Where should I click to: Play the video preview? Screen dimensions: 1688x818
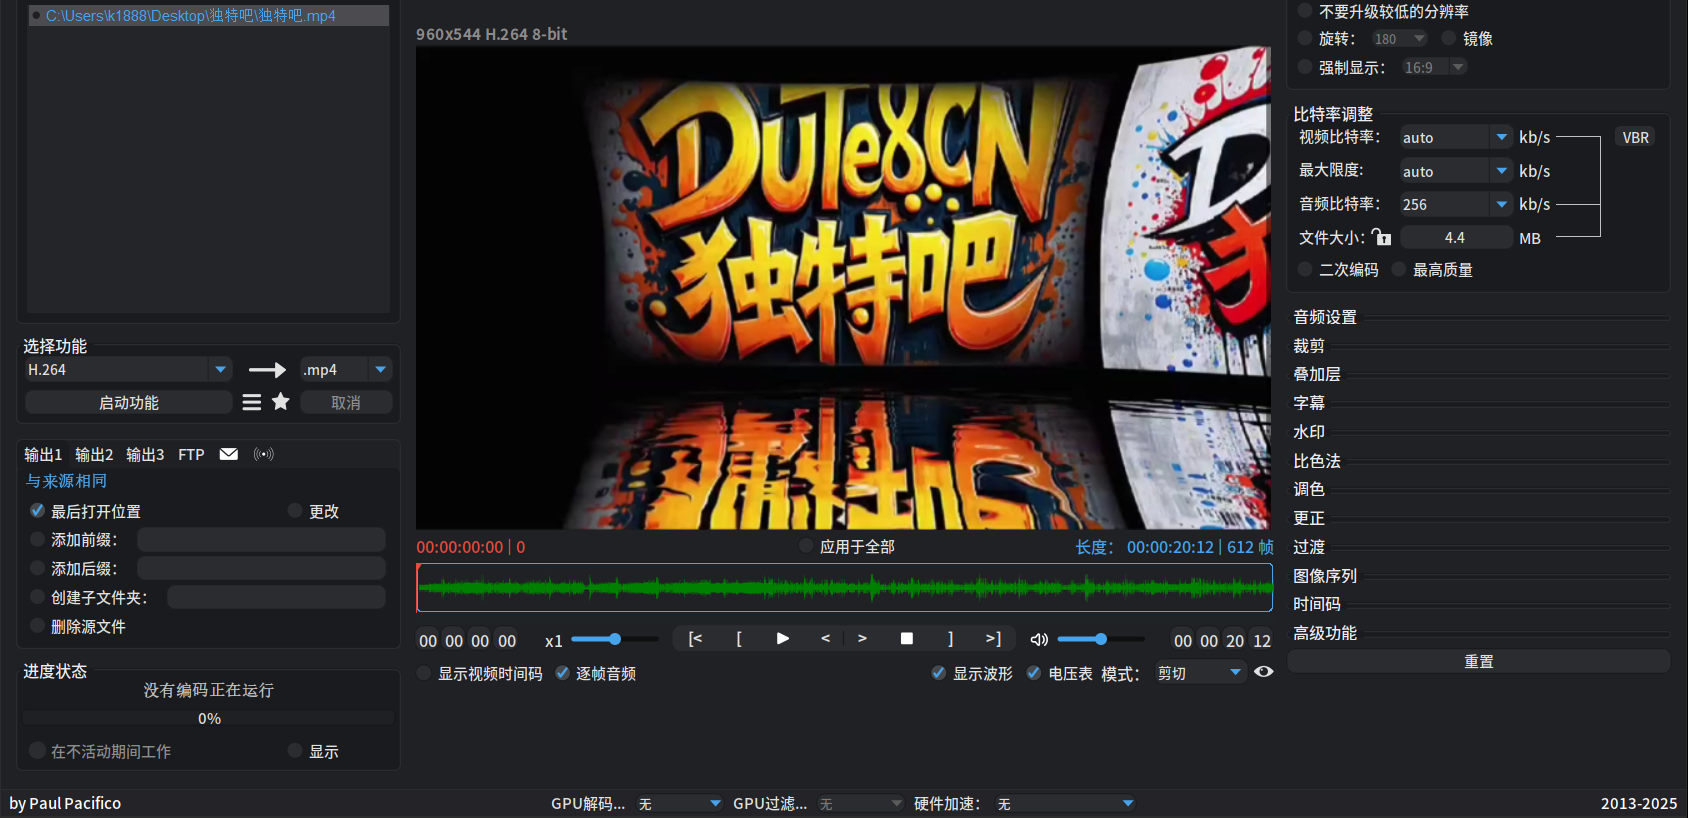pyautogui.click(x=783, y=639)
